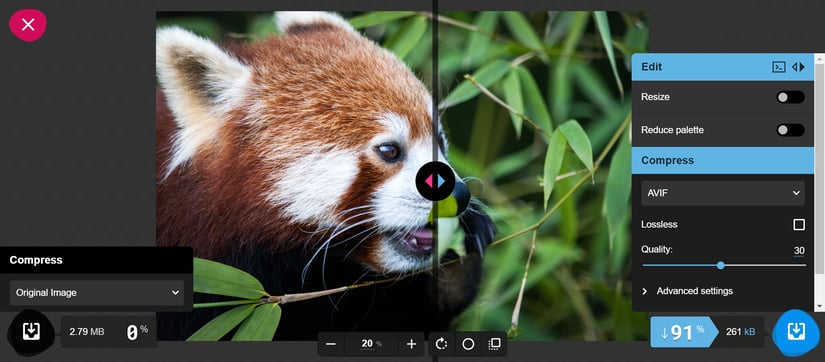Click the zoom percentage field showing 20
Viewport: 825px width, 362px height.
[367, 344]
